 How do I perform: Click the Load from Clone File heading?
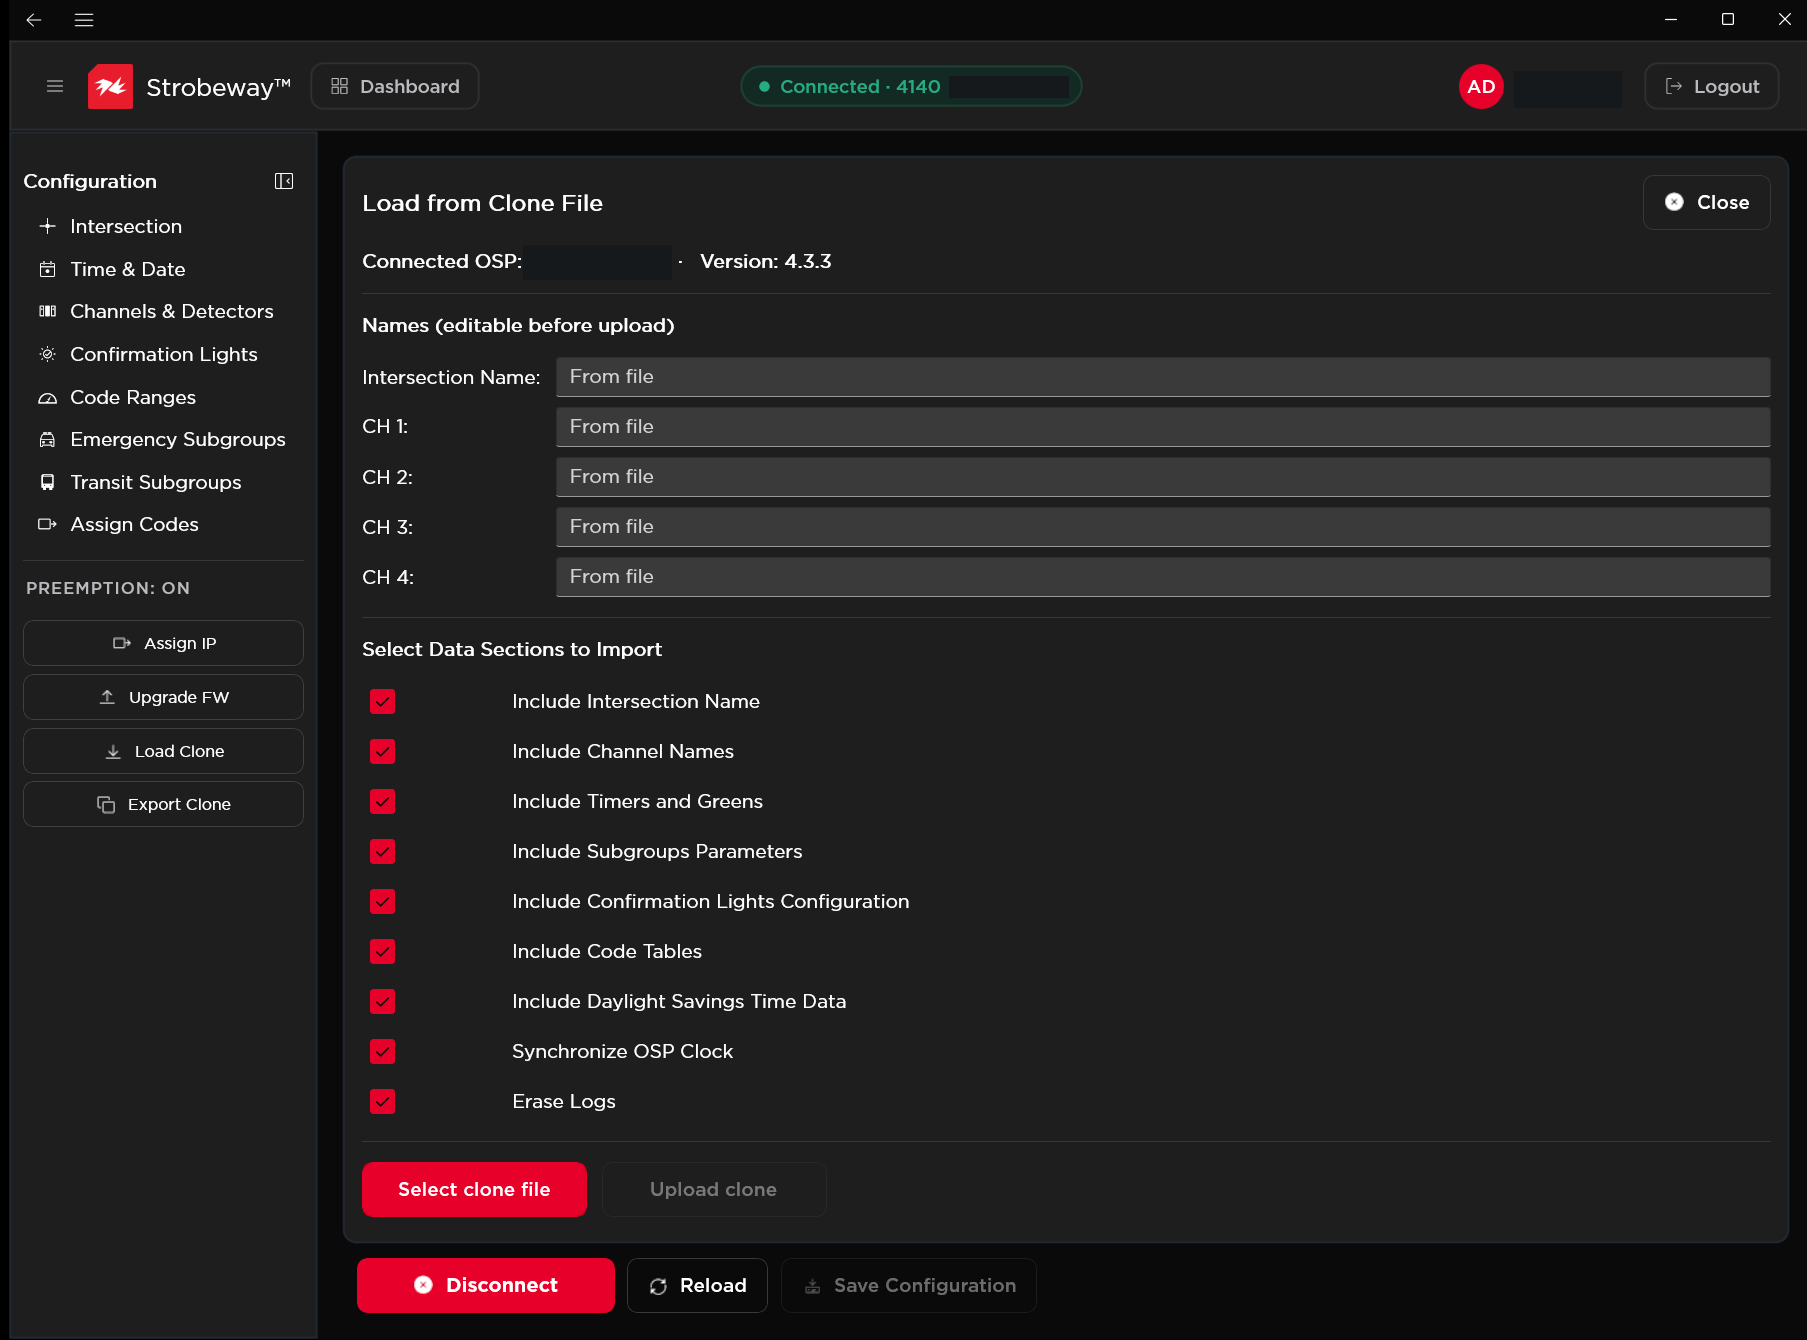[482, 203]
